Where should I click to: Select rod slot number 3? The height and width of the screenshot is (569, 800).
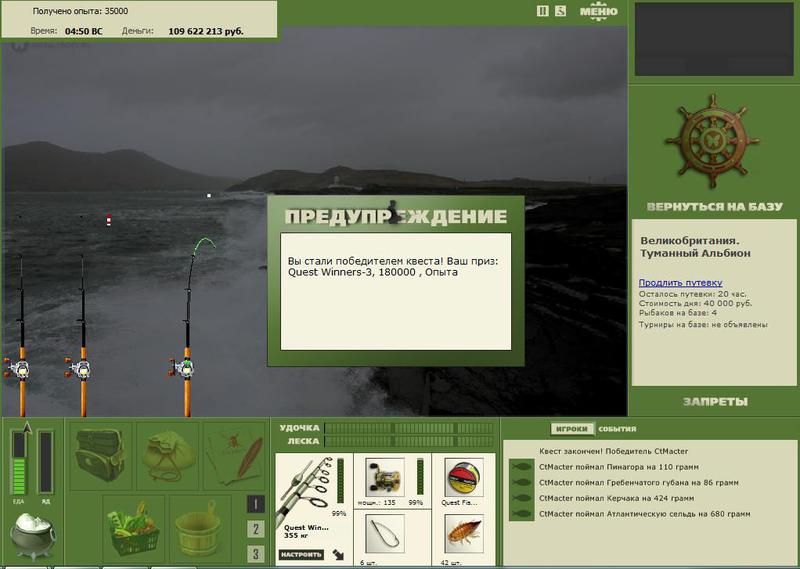(256, 553)
